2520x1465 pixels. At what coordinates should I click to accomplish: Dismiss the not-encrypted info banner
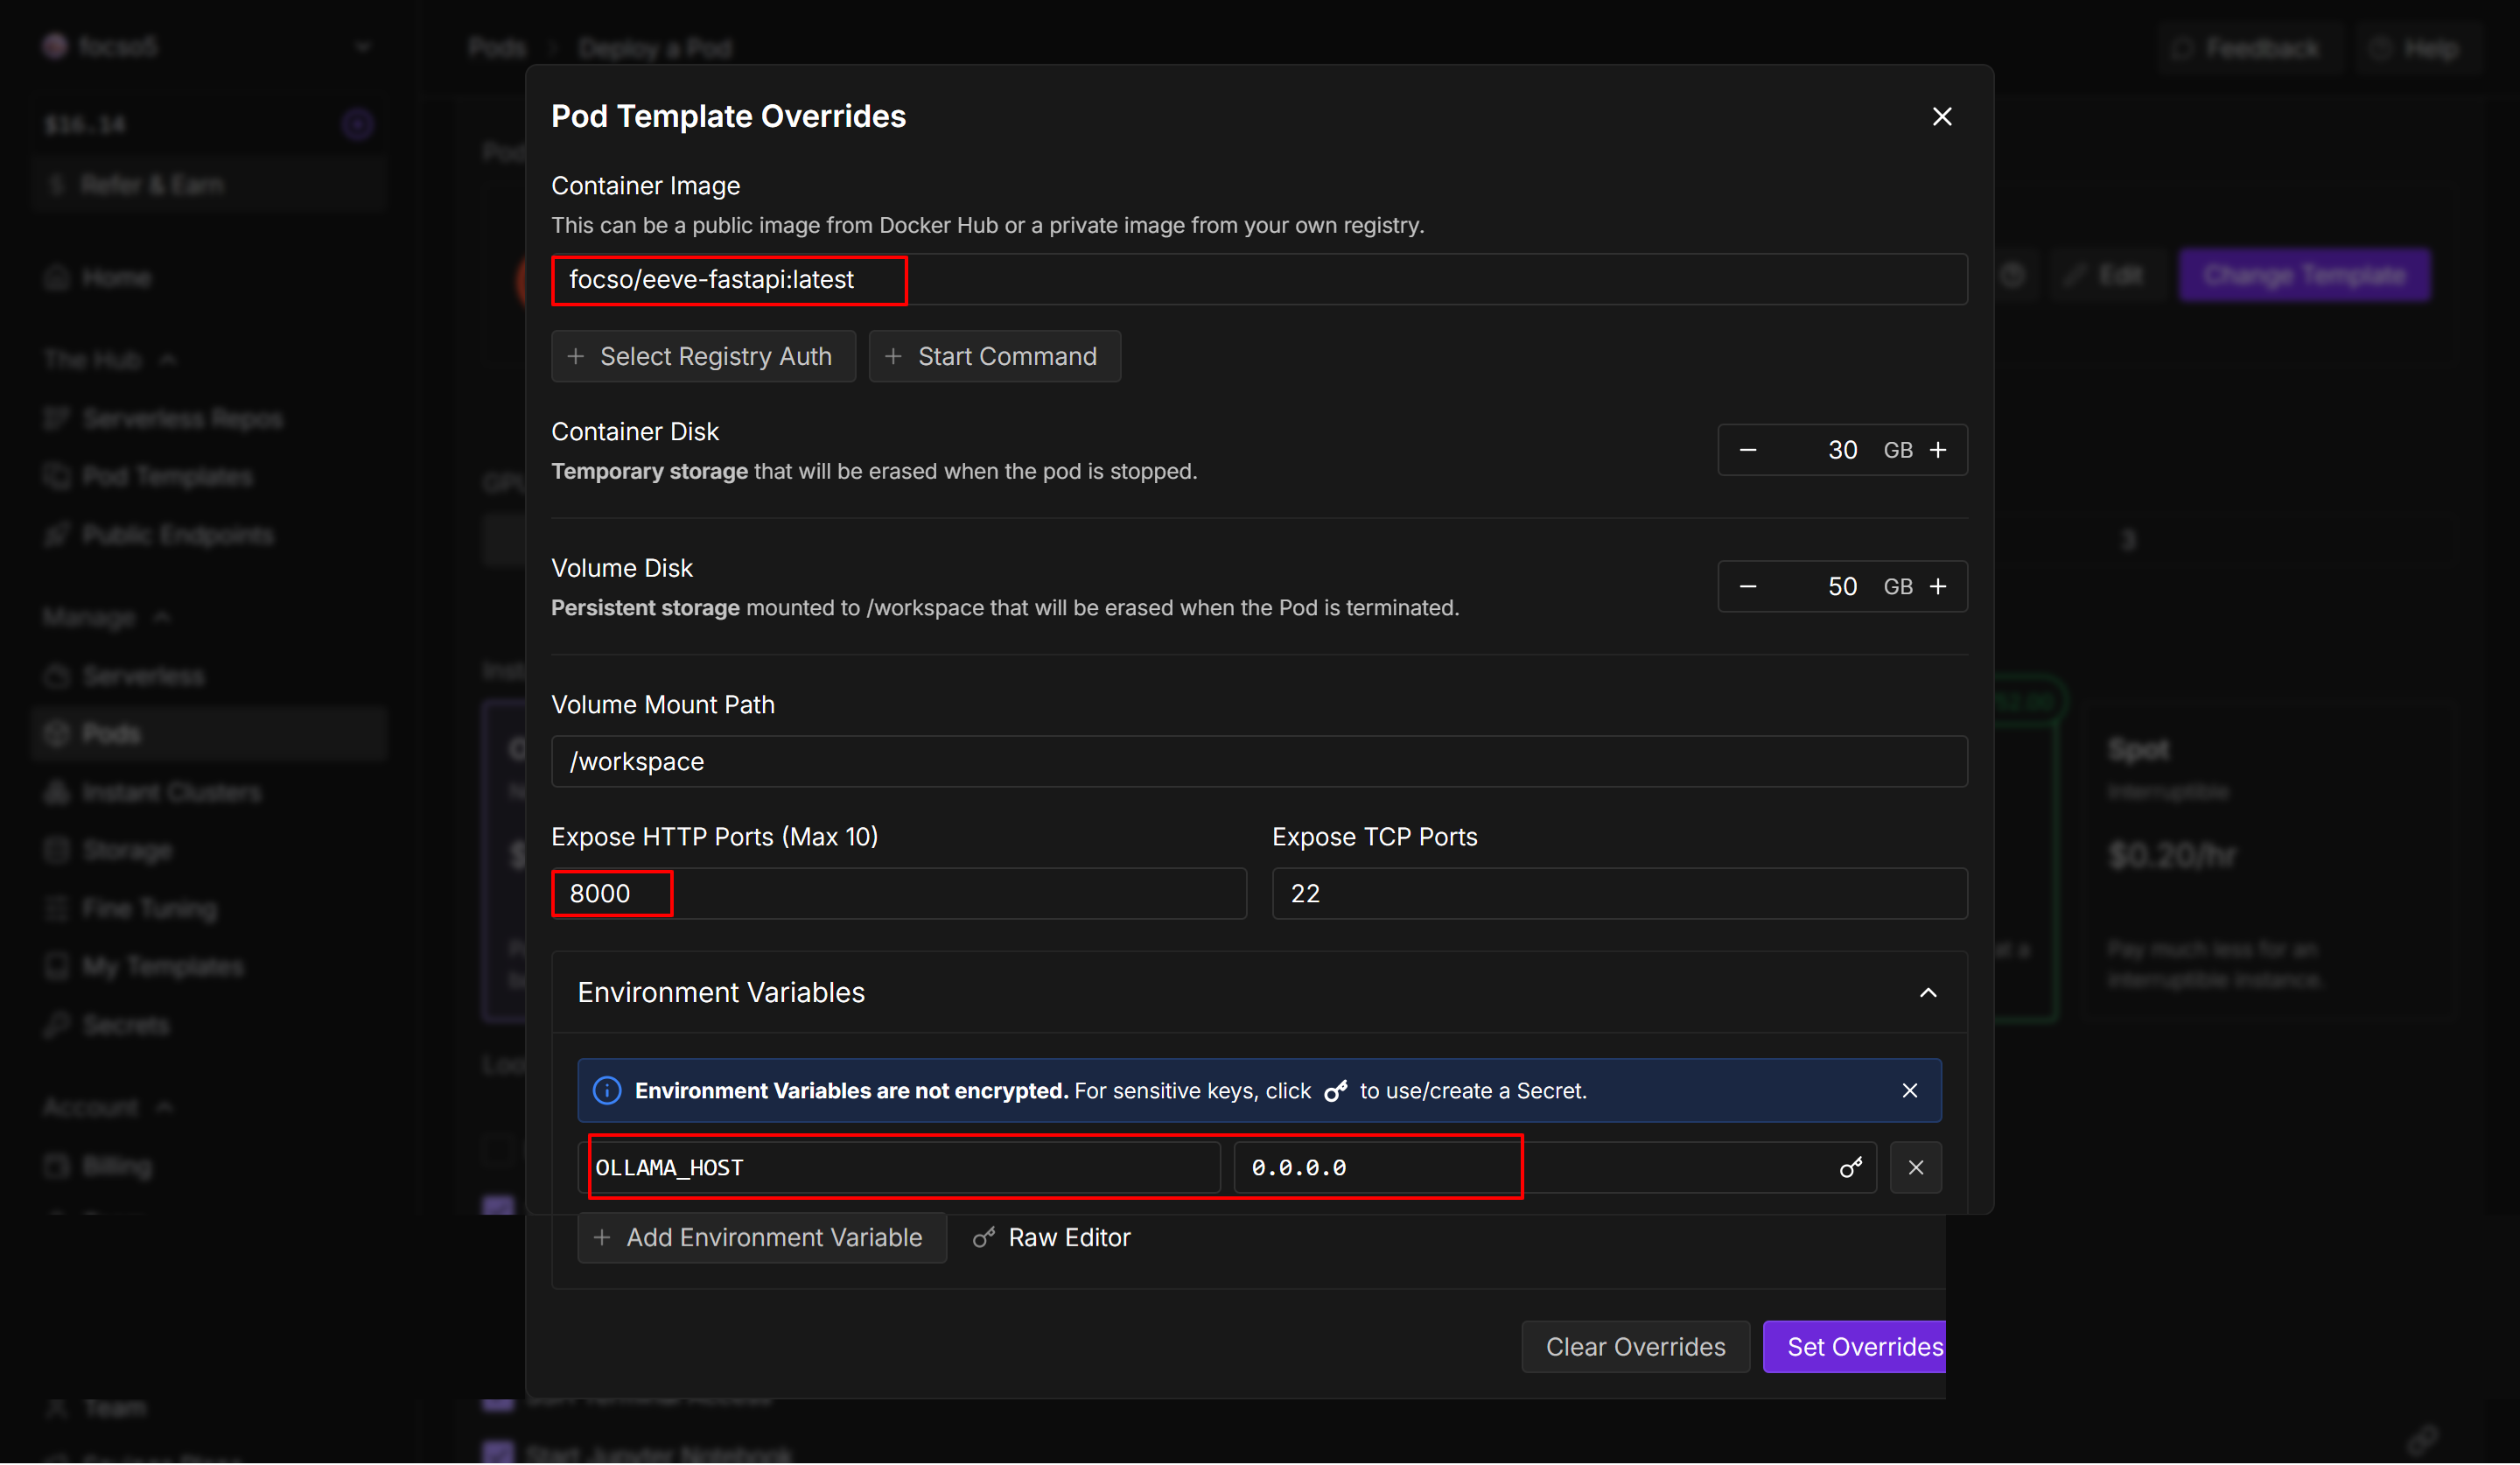1909,1090
